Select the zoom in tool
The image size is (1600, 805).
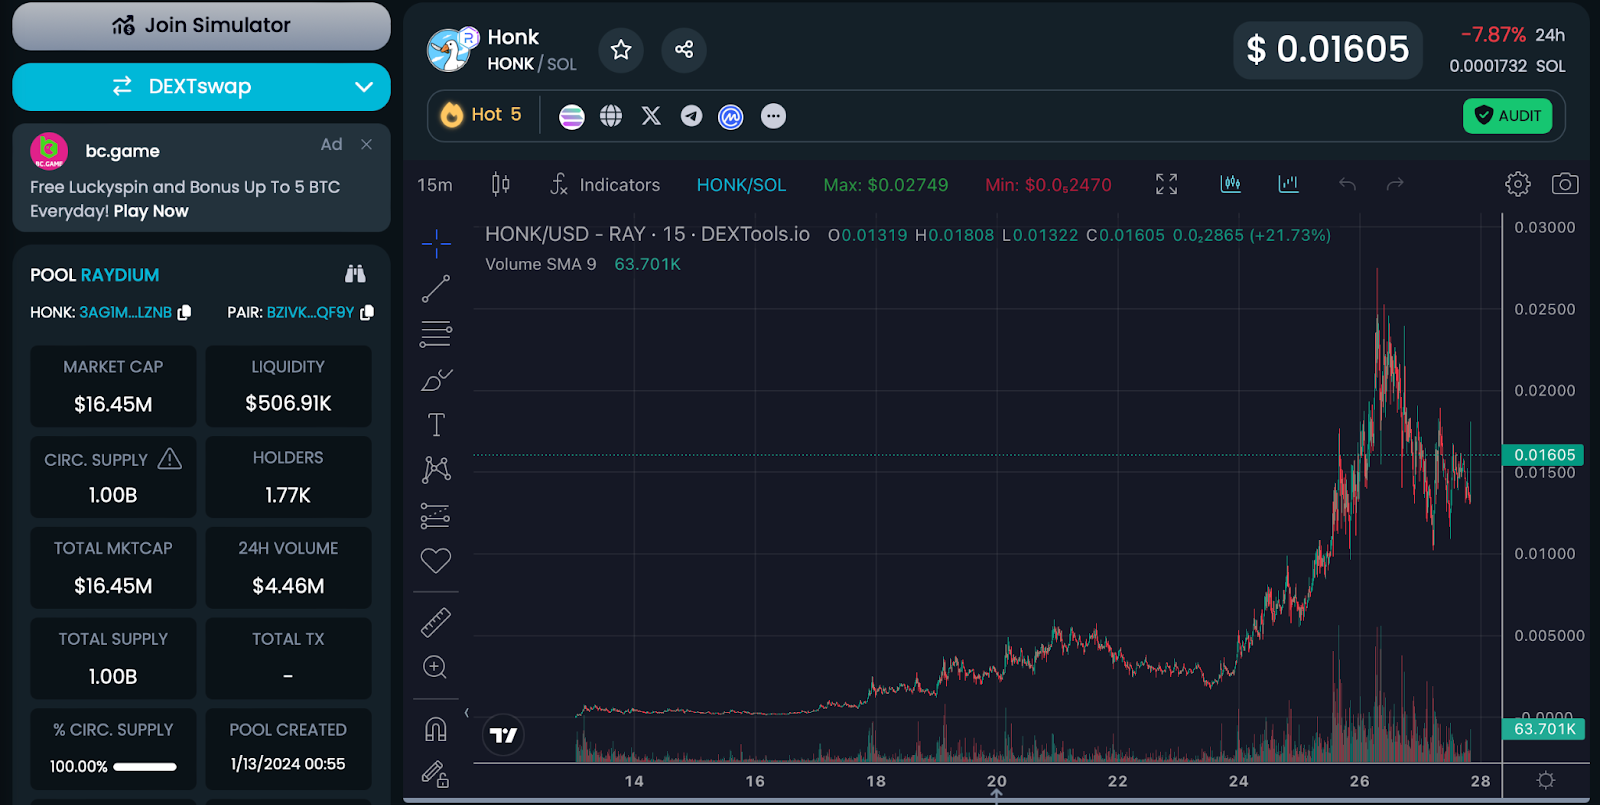click(435, 667)
